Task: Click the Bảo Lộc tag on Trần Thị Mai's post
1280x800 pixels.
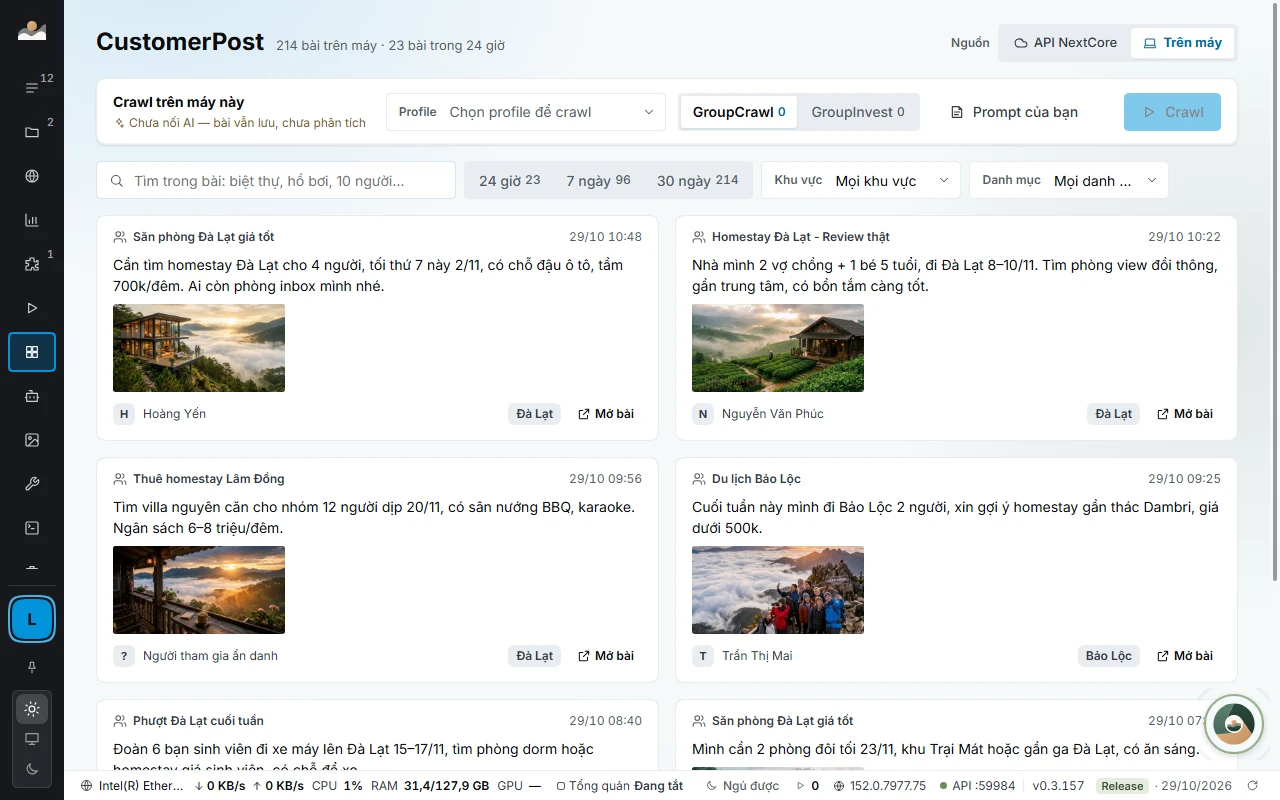Action: click(1109, 656)
